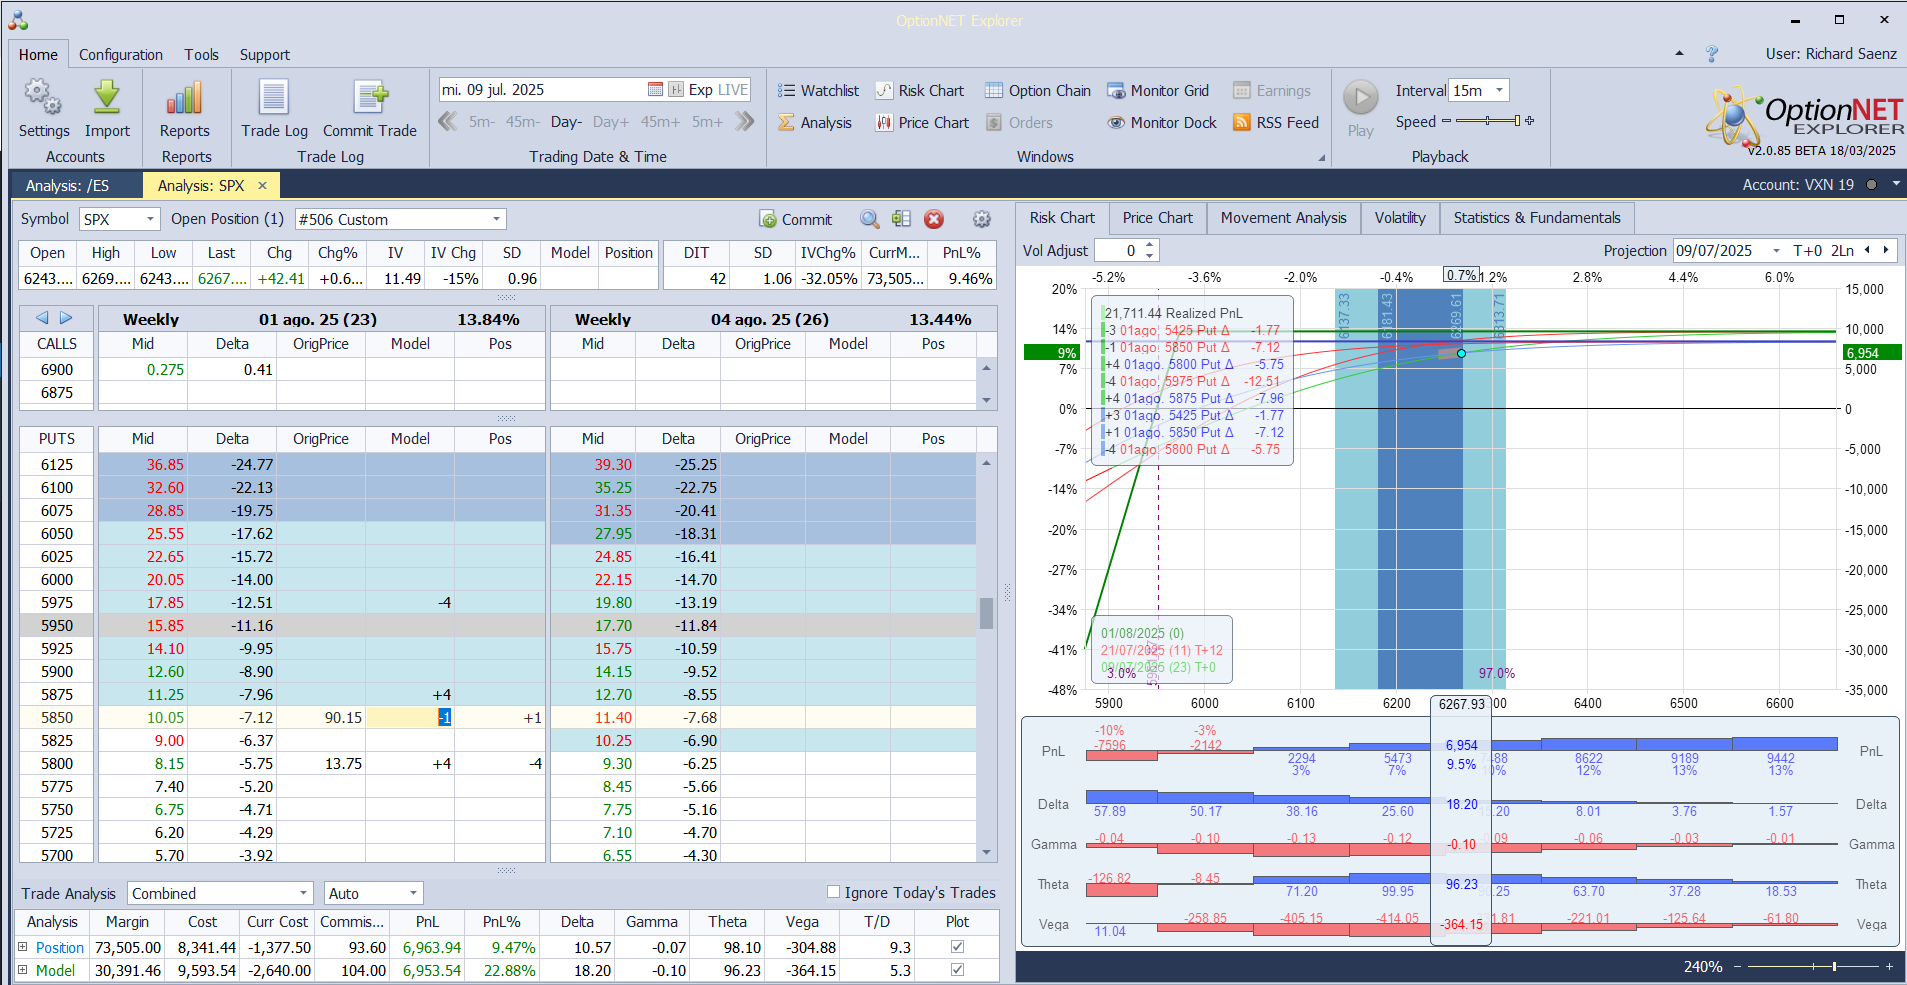Screen dimensions: 1907x985
Task: Open the Account VXN 19 dropdown arrow
Action: click(1896, 184)
